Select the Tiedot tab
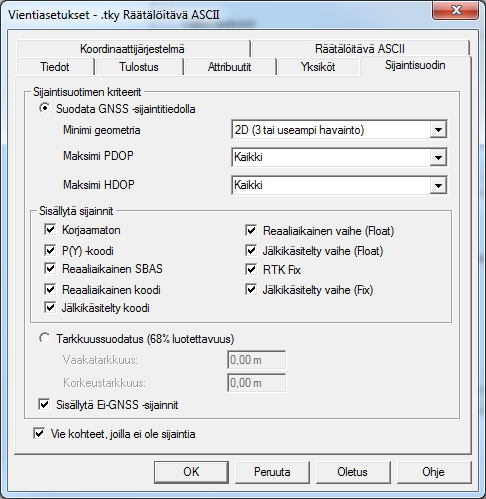Viewport: 486px width, 499px height. [x=55, y=67]
